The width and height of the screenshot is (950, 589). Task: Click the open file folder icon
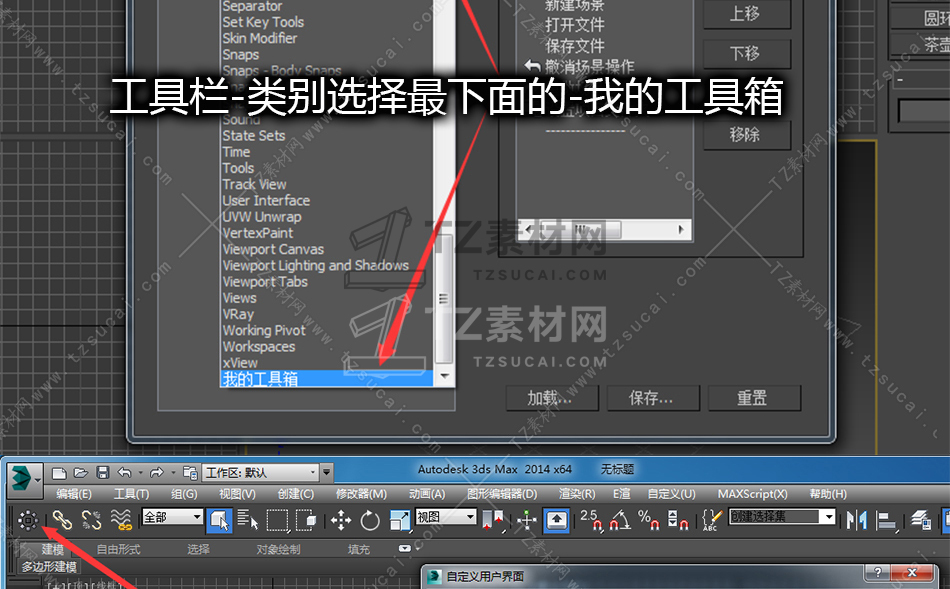click(x=81, y=473)
